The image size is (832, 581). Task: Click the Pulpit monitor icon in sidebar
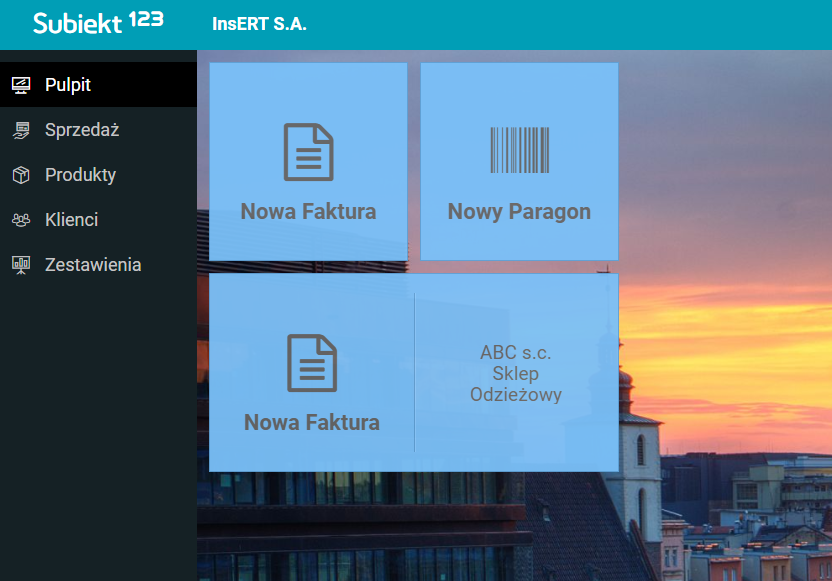21,85
